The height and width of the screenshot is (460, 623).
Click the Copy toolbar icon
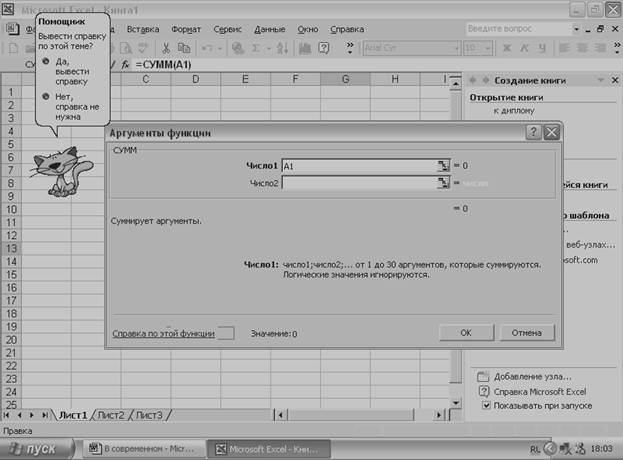click(x=184, y=48)
